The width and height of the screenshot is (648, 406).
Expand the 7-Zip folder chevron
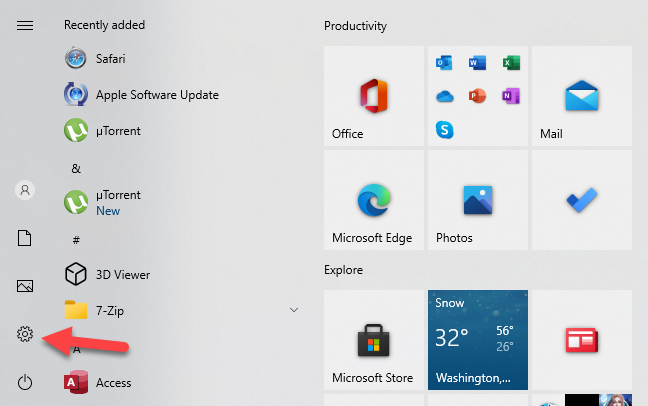(x=293, y=310)
